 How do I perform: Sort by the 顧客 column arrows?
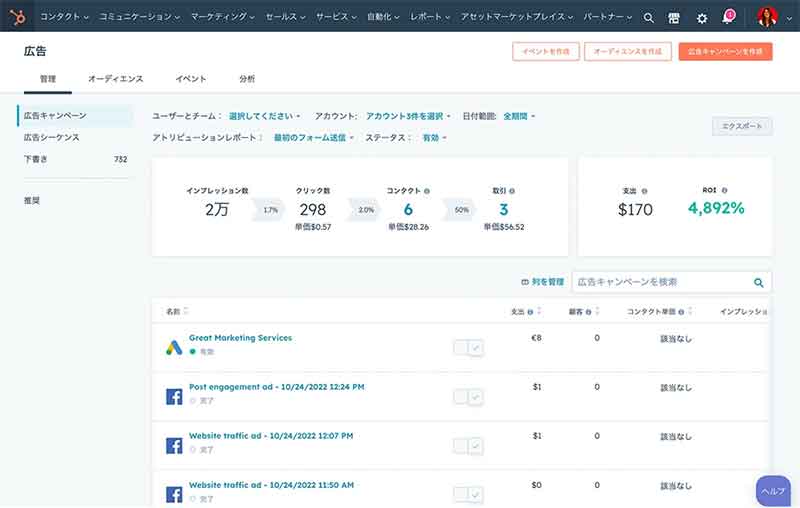tap(597, 311)
